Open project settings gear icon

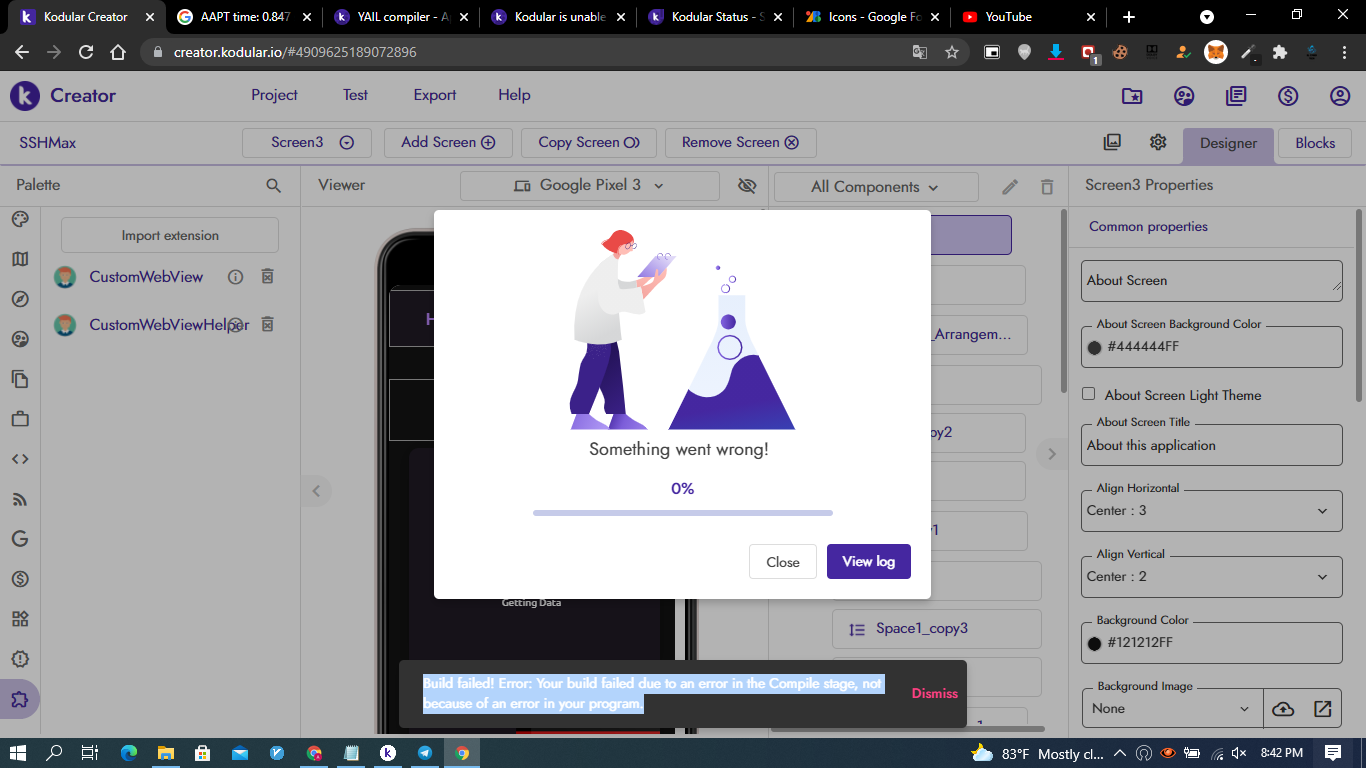(1158, 142)
